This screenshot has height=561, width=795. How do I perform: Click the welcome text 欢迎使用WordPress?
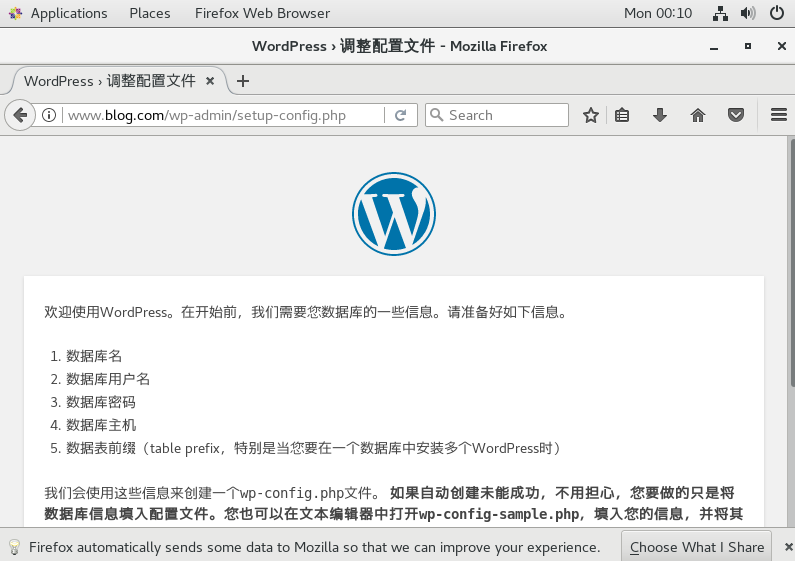click(x=105, y=312)
